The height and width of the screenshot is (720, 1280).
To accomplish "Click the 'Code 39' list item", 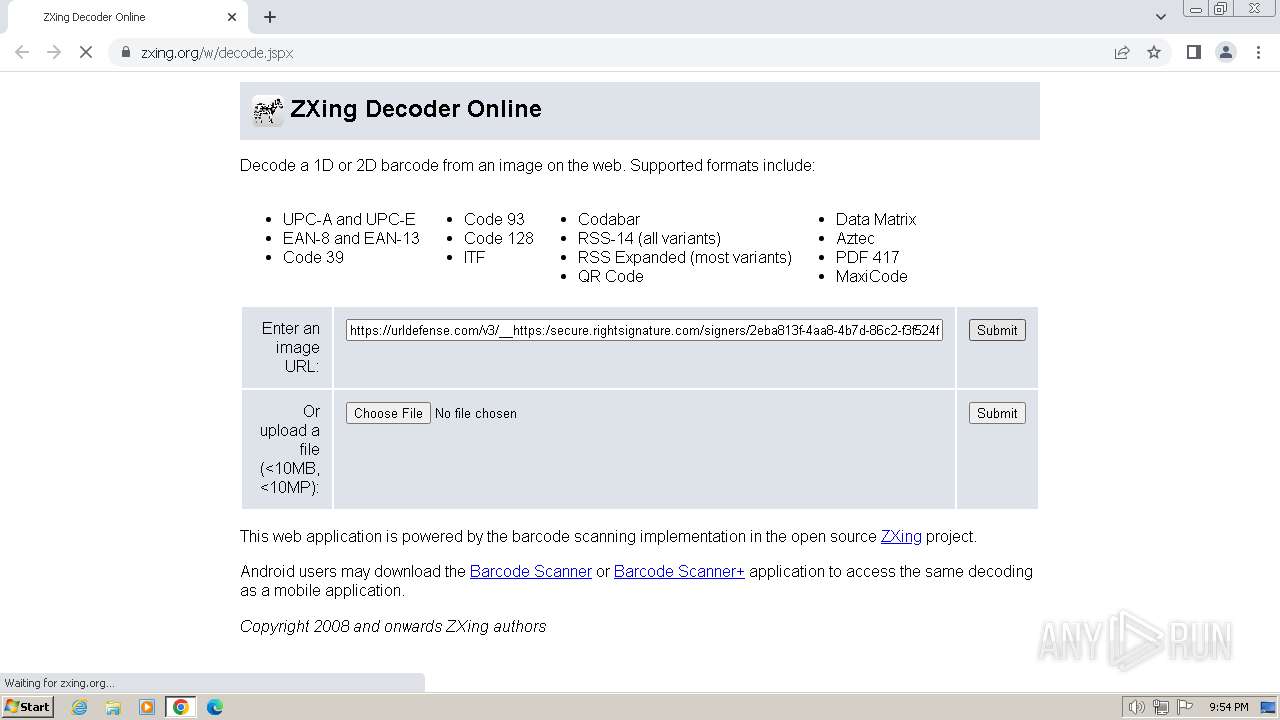I will [313, 257].
